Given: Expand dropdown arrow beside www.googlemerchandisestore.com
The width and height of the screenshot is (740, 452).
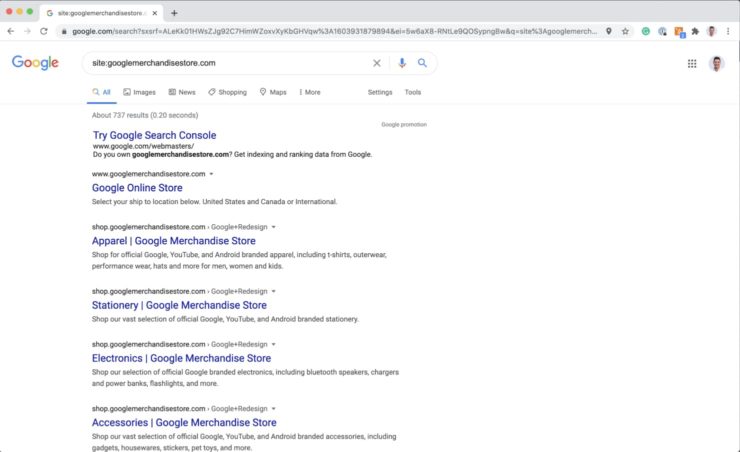Looking at the screenshot, I should point(211,174).
